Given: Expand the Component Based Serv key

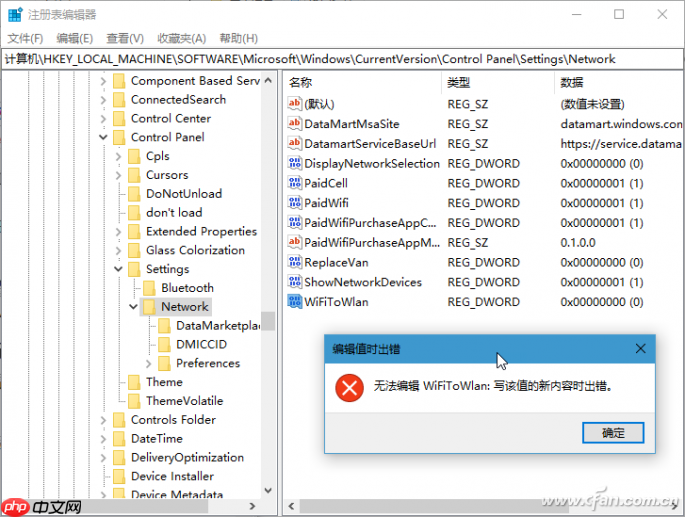Looking at the screenshot, I should (x=103, y=81).
